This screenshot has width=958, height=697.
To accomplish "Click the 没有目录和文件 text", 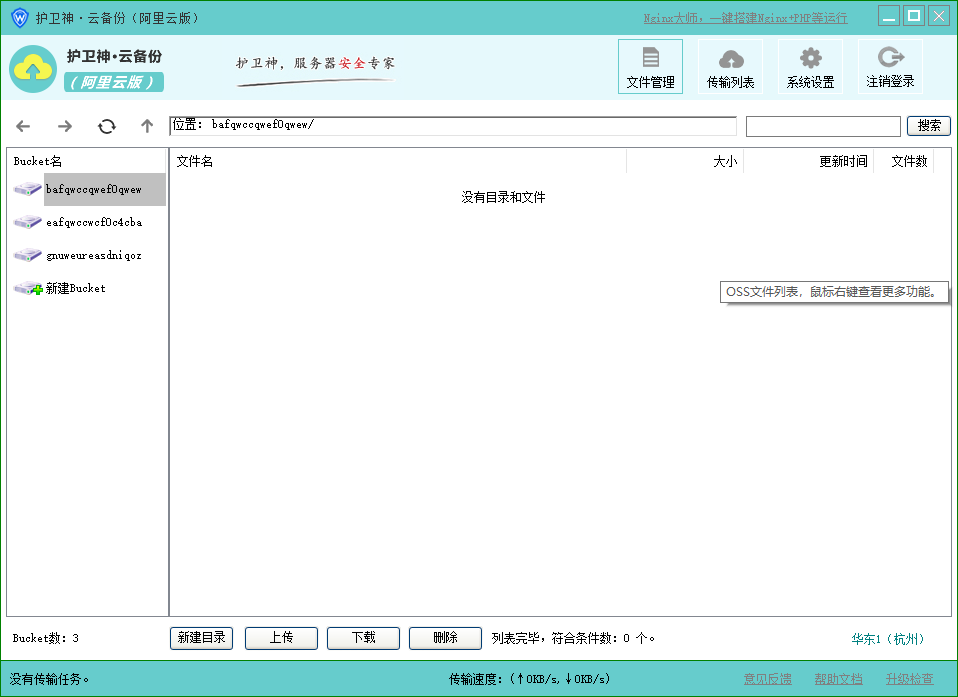I will coord(503,197).
